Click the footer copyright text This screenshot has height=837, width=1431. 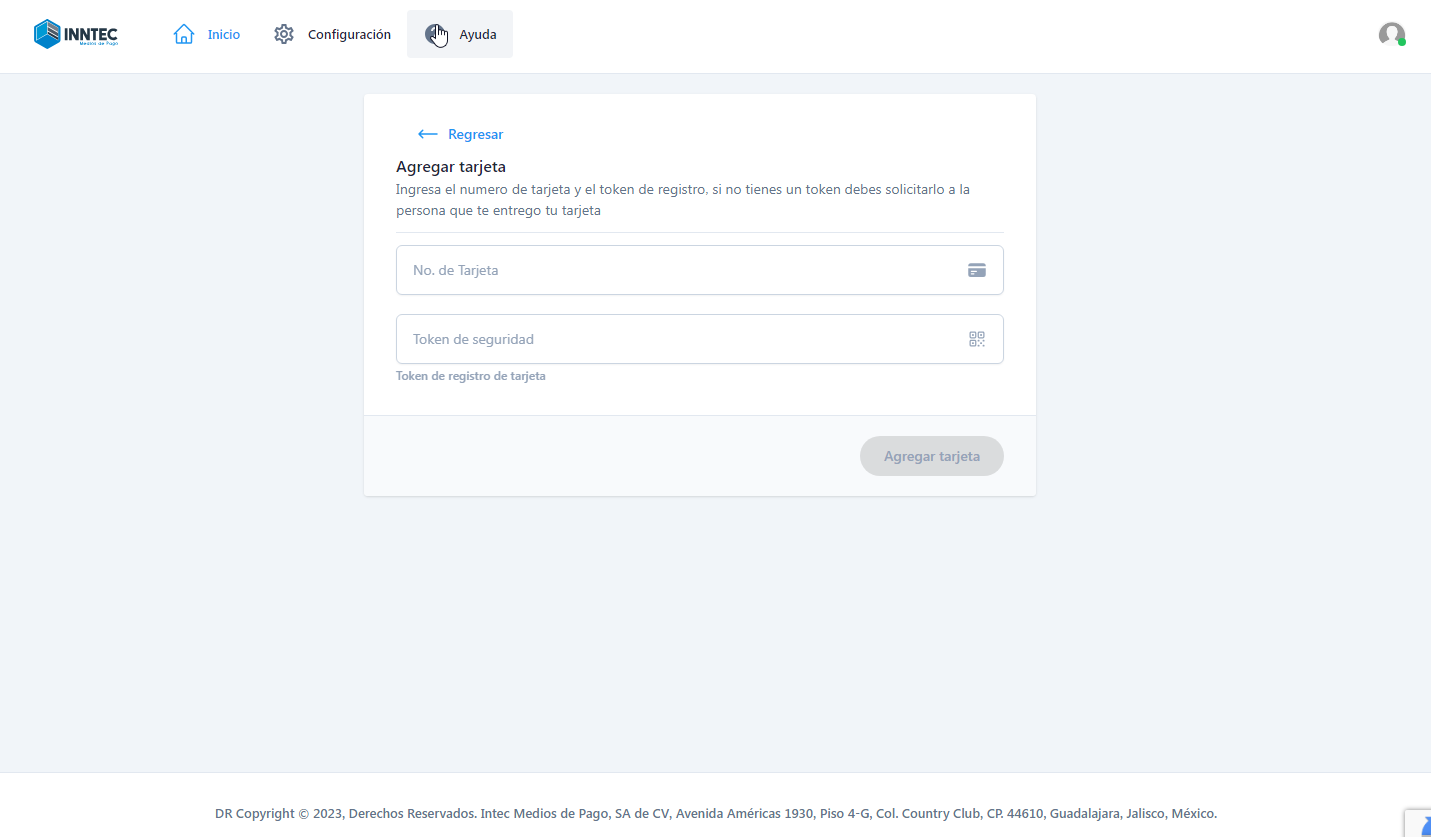coord(715,813)
